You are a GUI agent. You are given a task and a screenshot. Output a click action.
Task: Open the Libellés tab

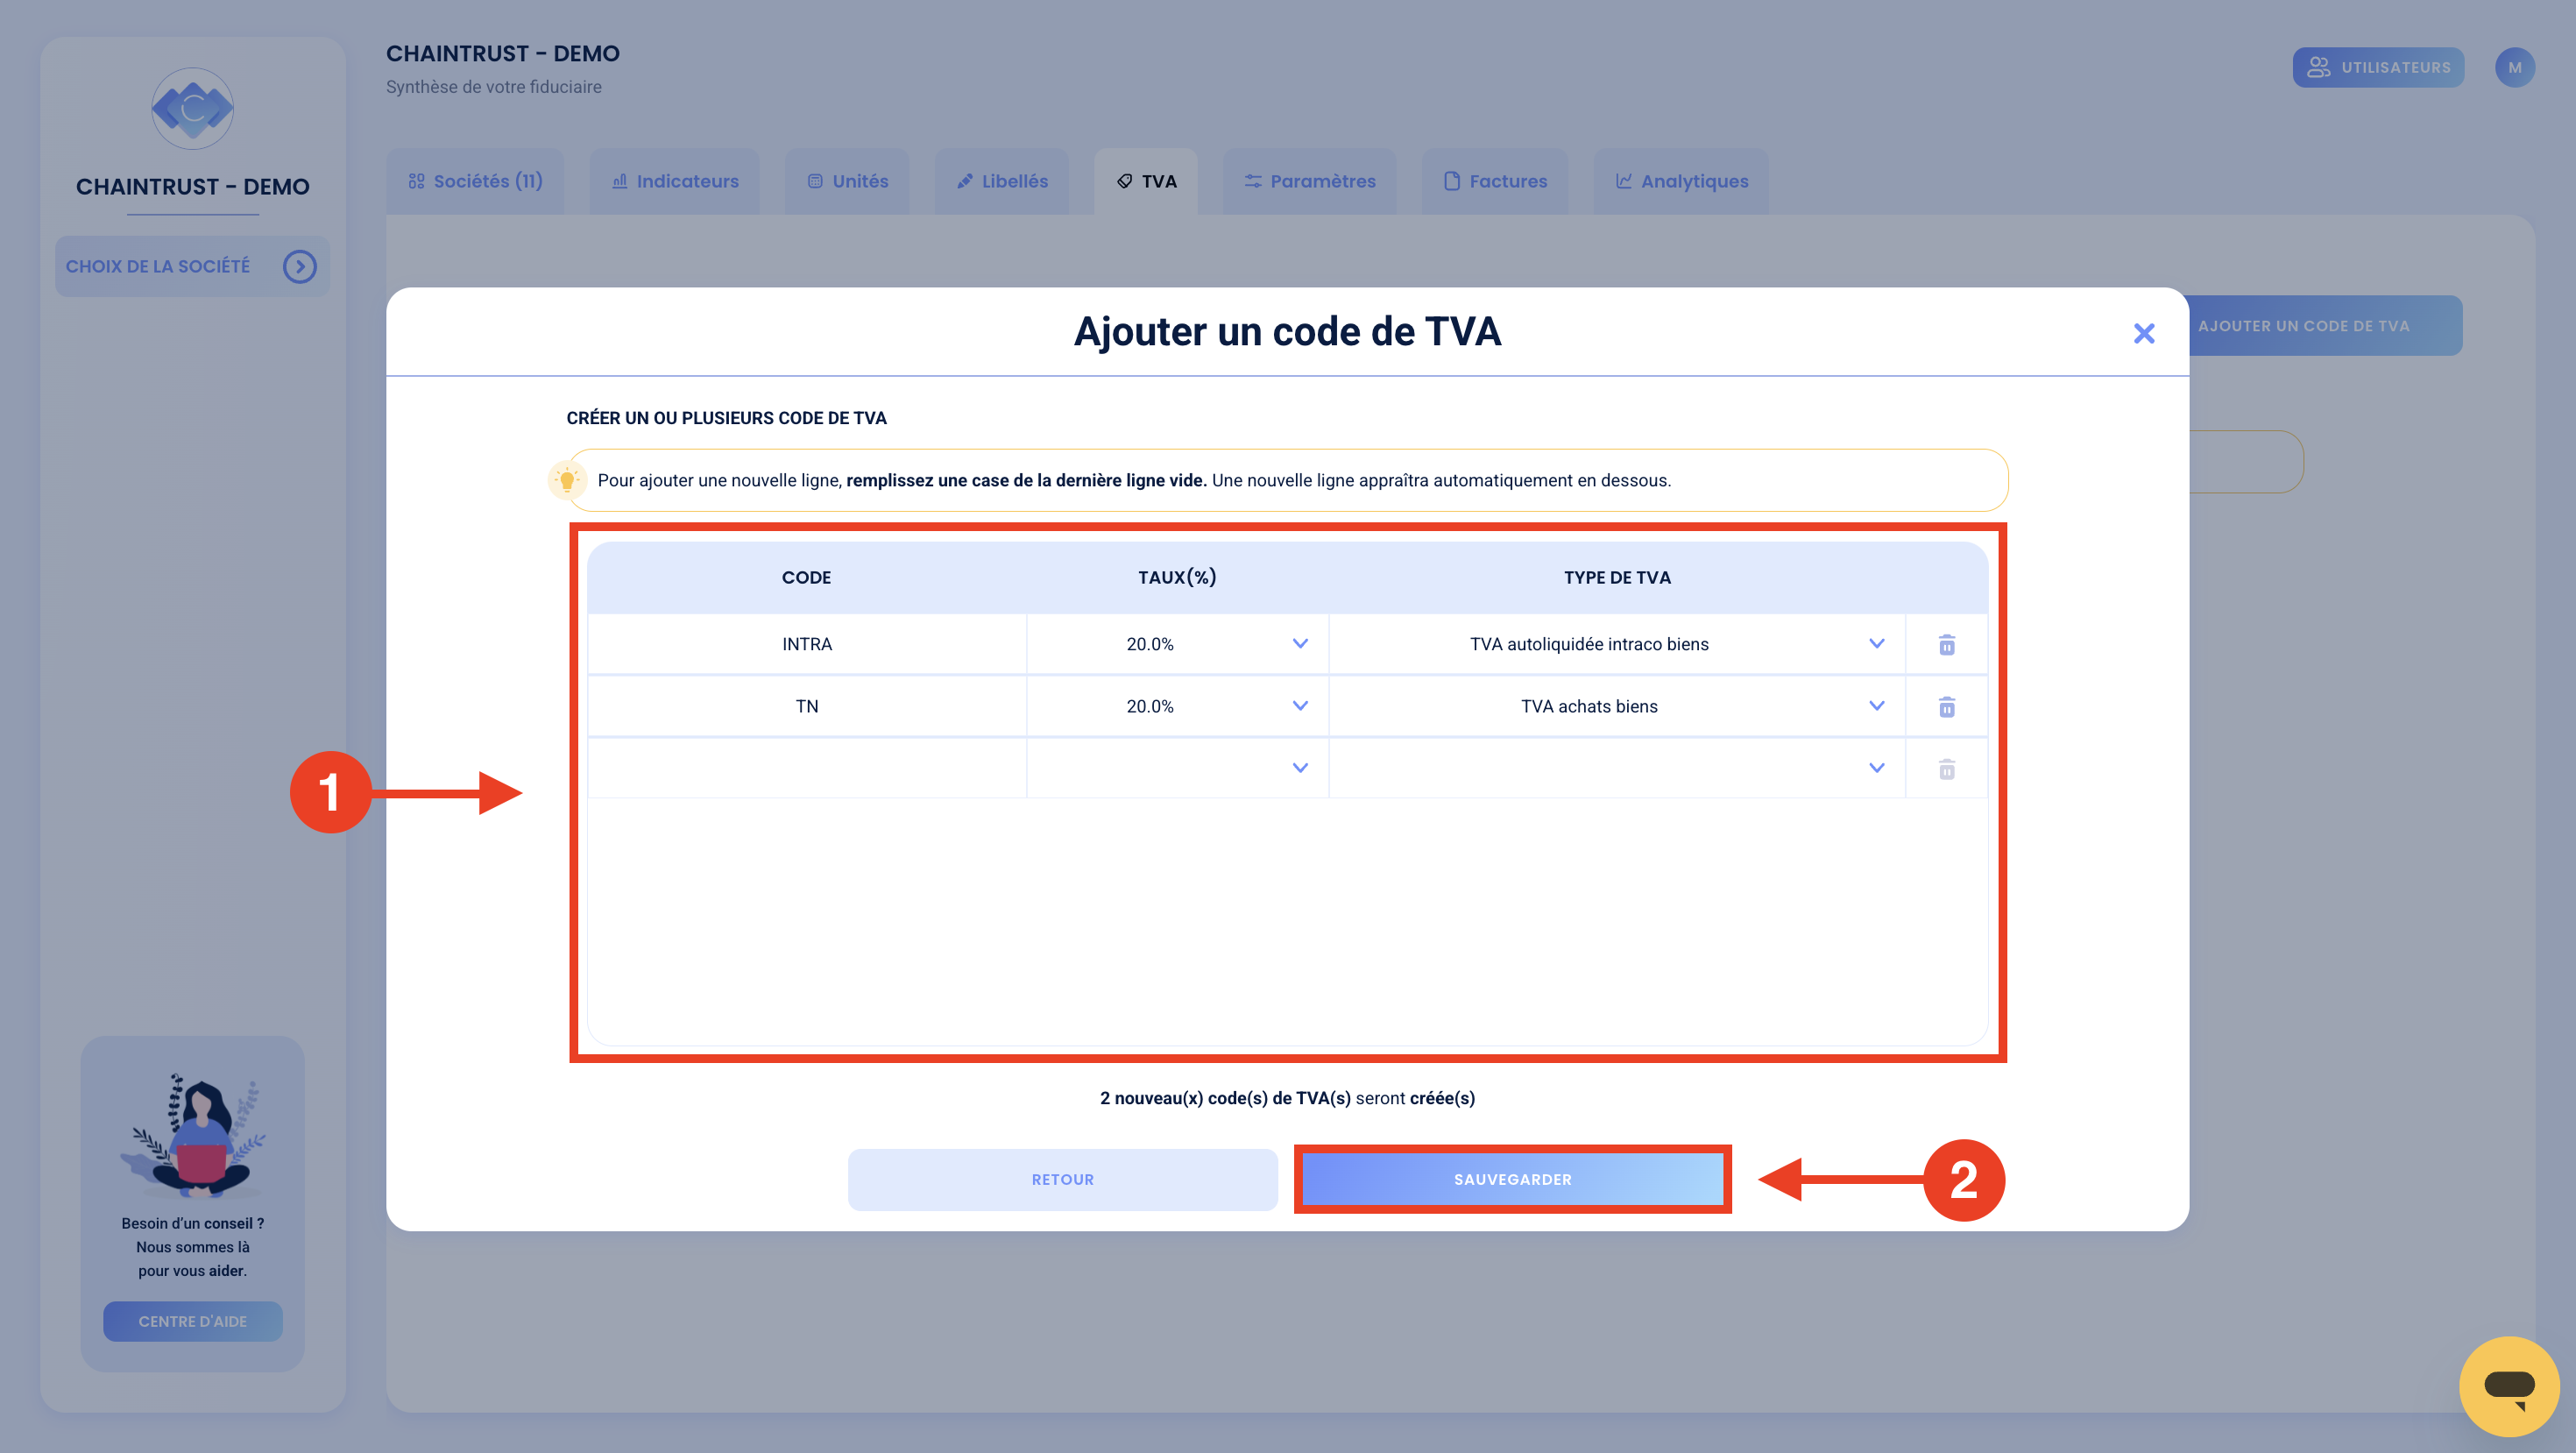pos(1001,181)
